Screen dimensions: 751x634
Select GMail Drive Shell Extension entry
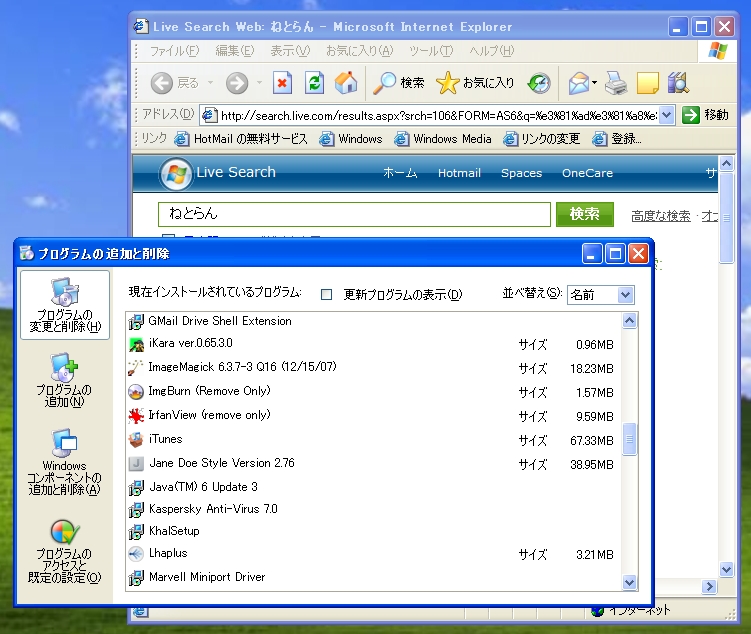click(x=375, y=321)
